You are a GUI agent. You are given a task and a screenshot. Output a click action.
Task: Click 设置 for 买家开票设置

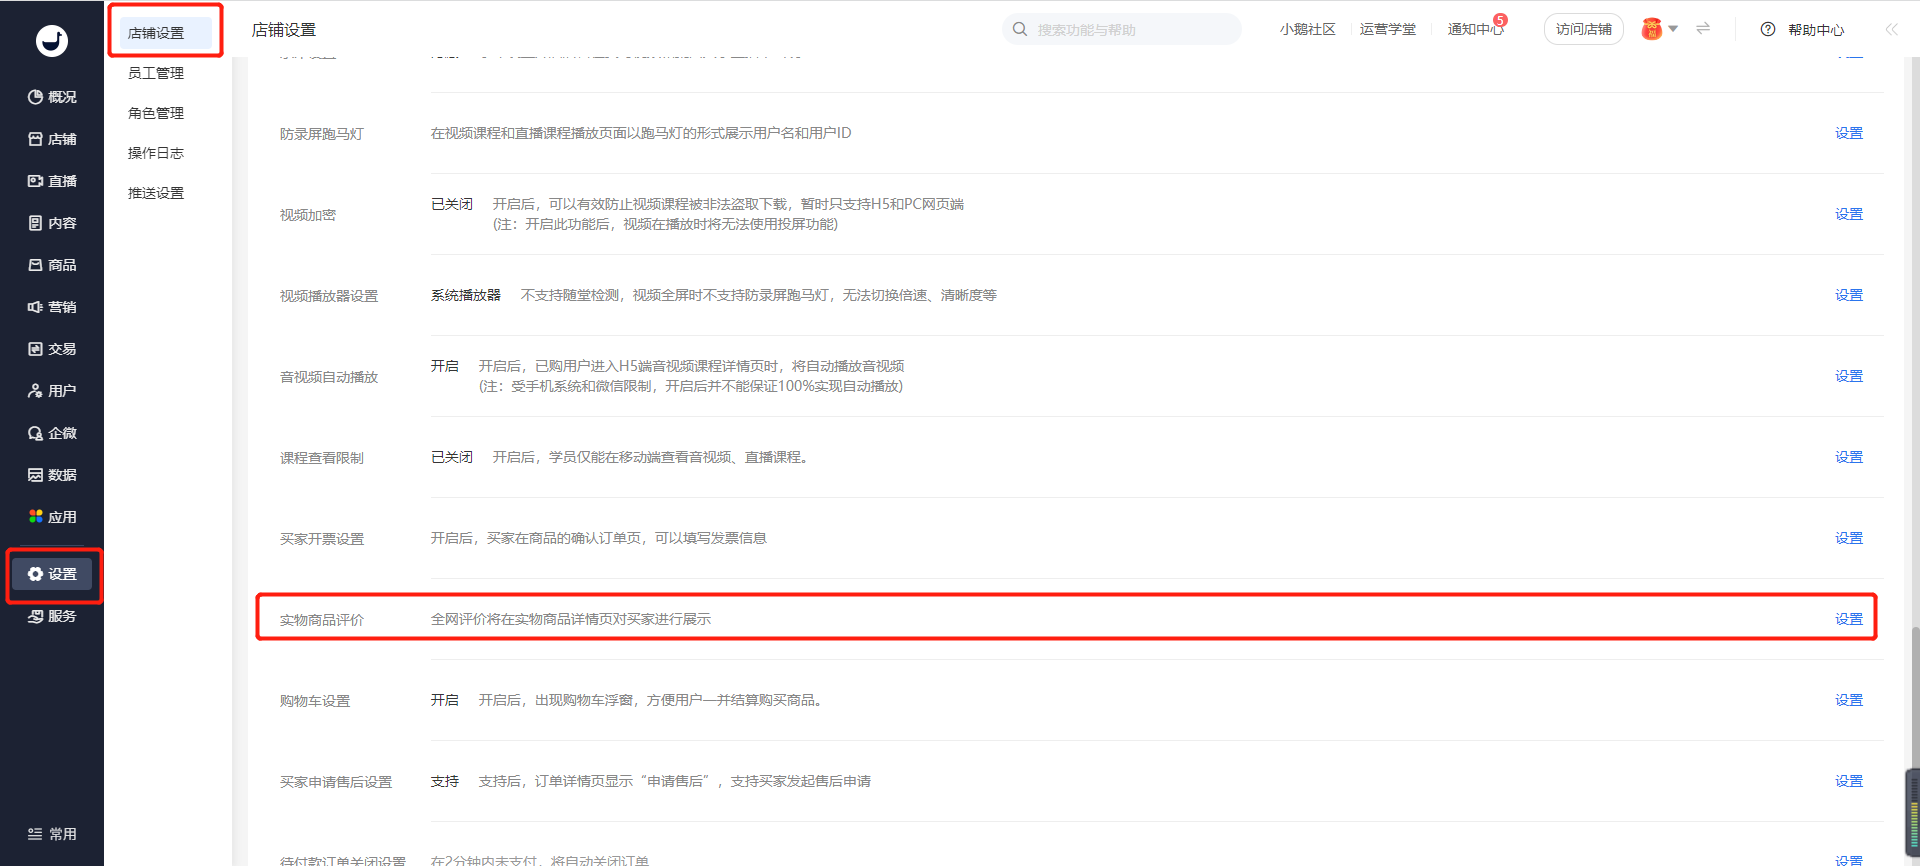pos(1849,538)
